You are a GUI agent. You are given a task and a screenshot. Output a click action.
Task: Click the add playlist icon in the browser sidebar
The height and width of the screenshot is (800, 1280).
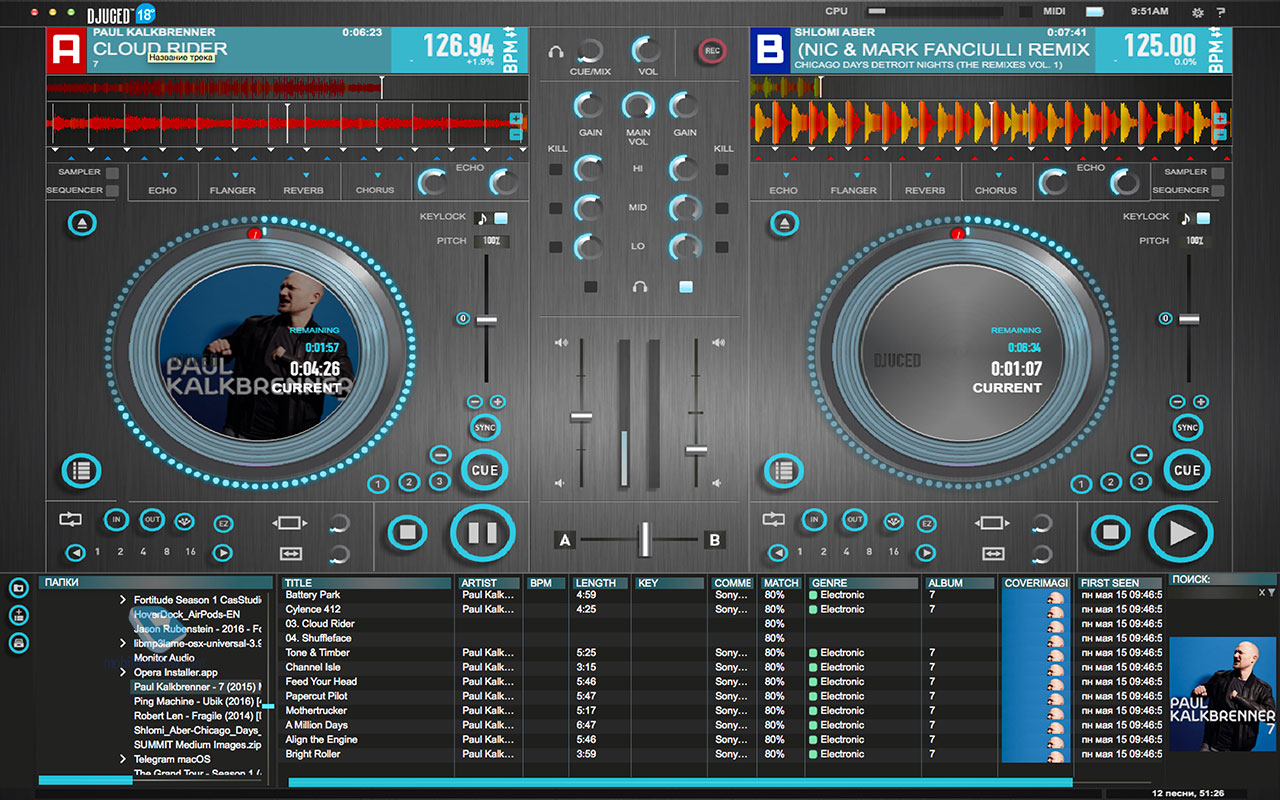coord(18,615)
